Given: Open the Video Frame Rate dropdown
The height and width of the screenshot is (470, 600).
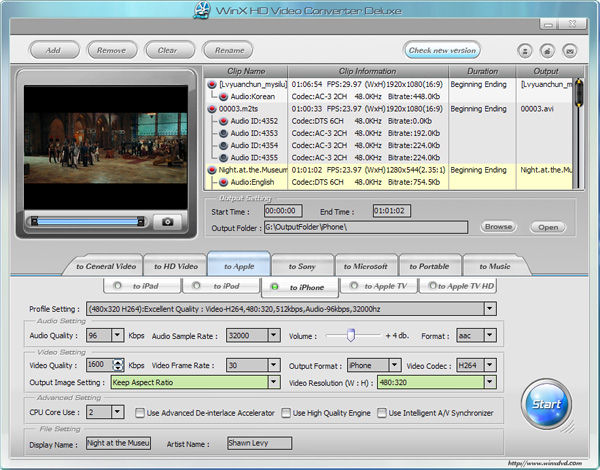Looking at the screenshot, I should pyautogui.click(x=274, y=365).
